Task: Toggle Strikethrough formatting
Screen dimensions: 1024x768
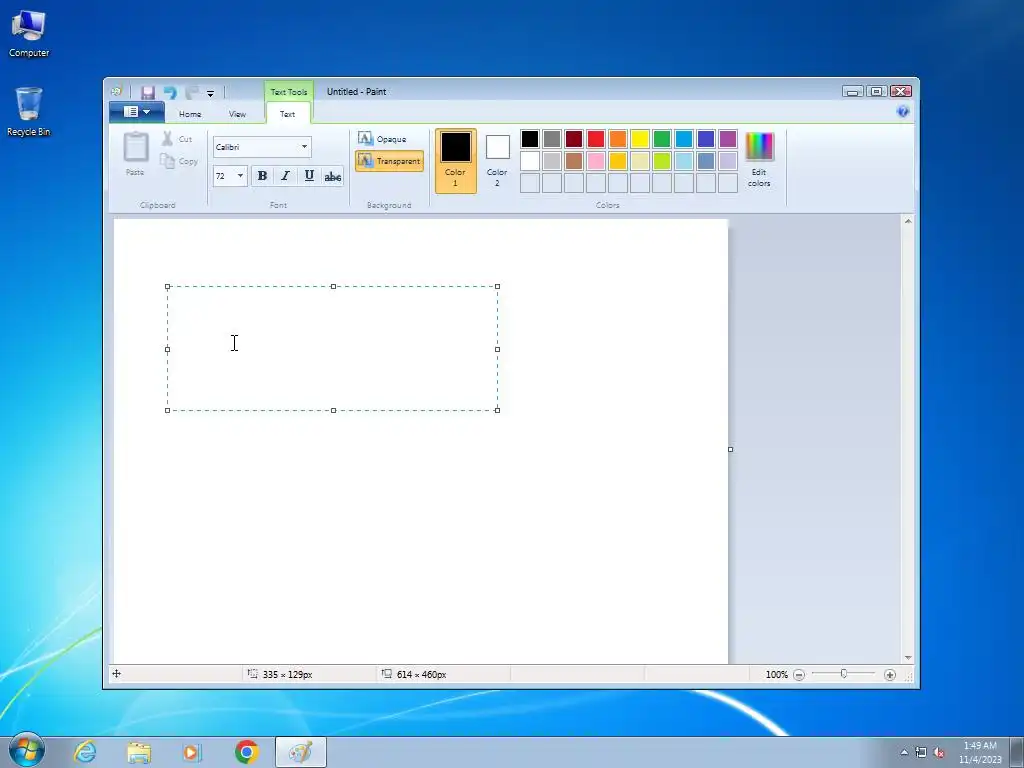Action: click(332, 176)
